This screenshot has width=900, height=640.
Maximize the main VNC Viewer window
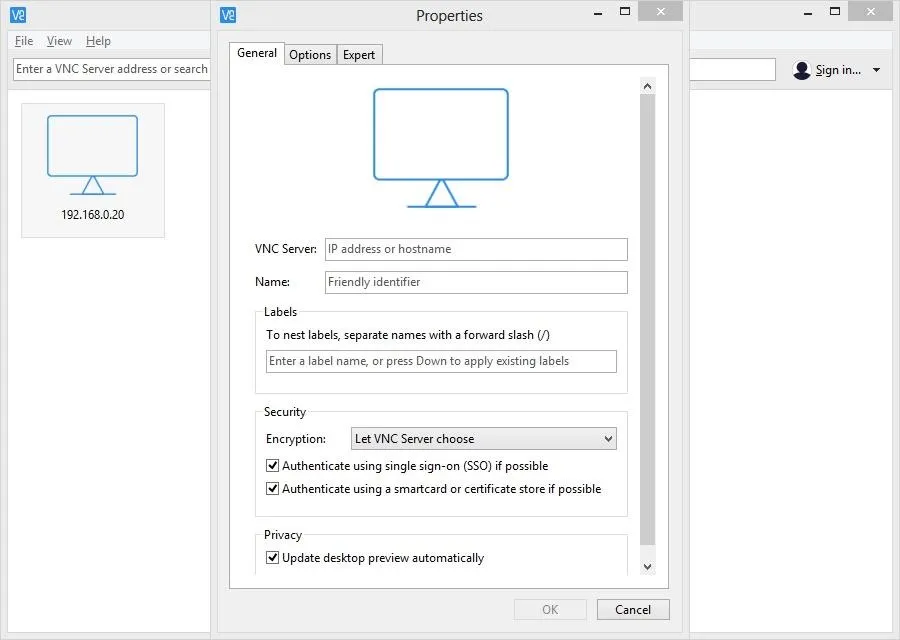835,11
